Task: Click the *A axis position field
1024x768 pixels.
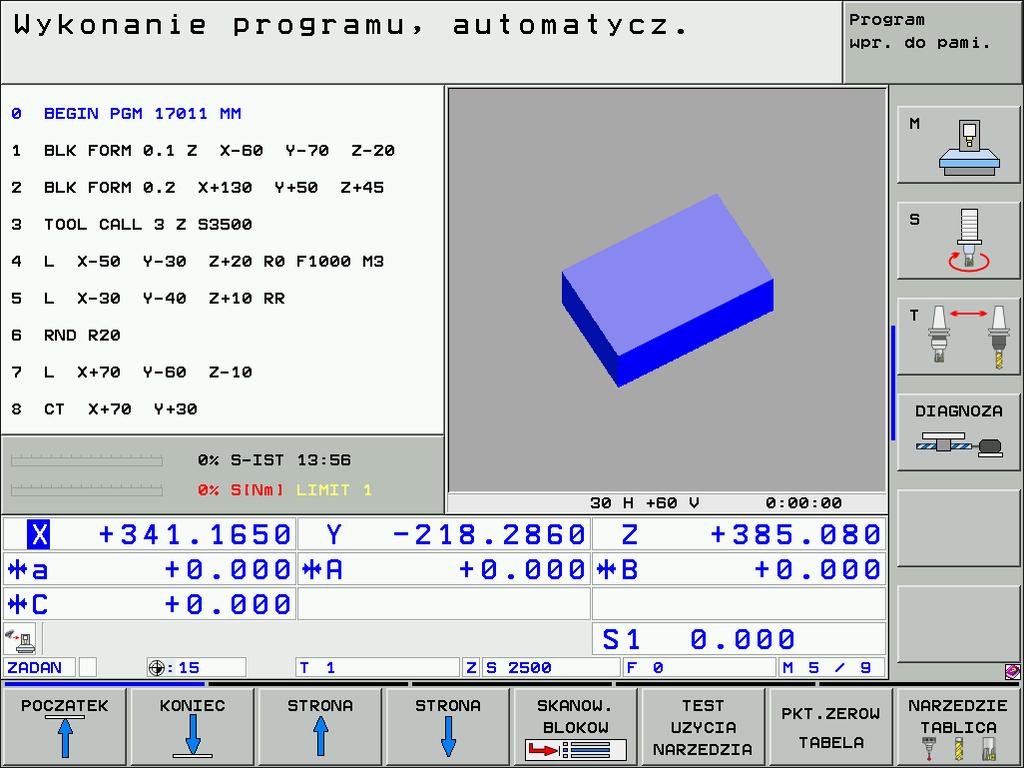Action: point(444,569)
